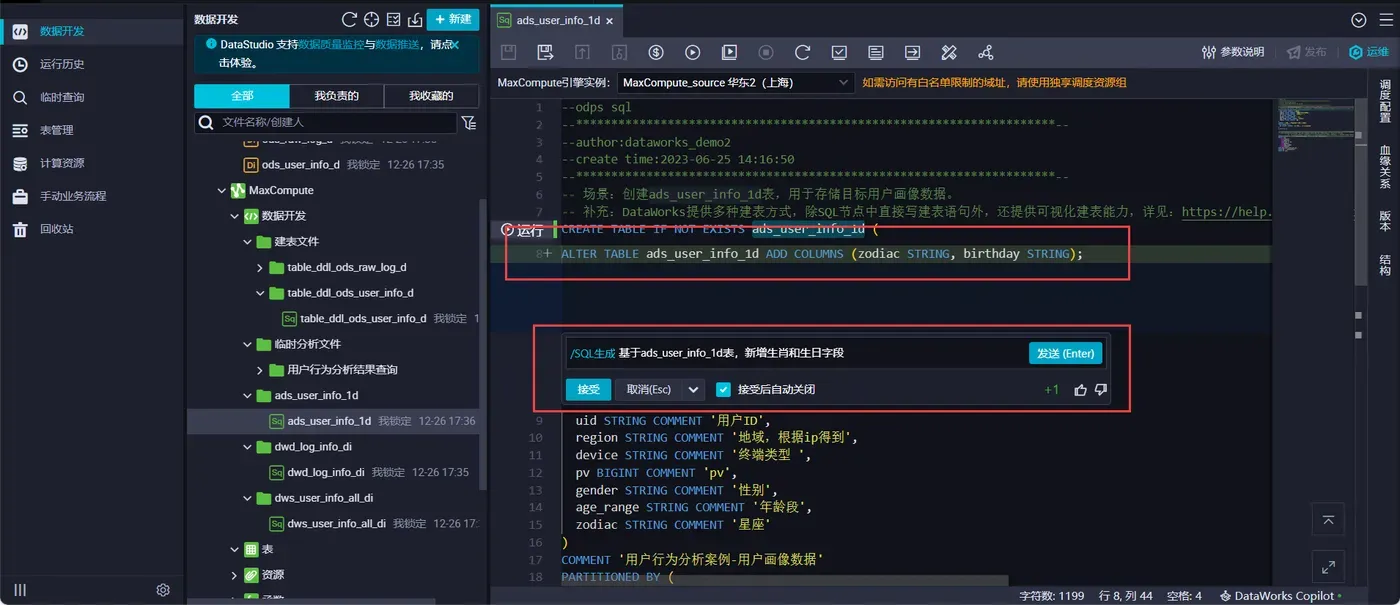Click the save icon in editor toolbar

tap(508, 52)
